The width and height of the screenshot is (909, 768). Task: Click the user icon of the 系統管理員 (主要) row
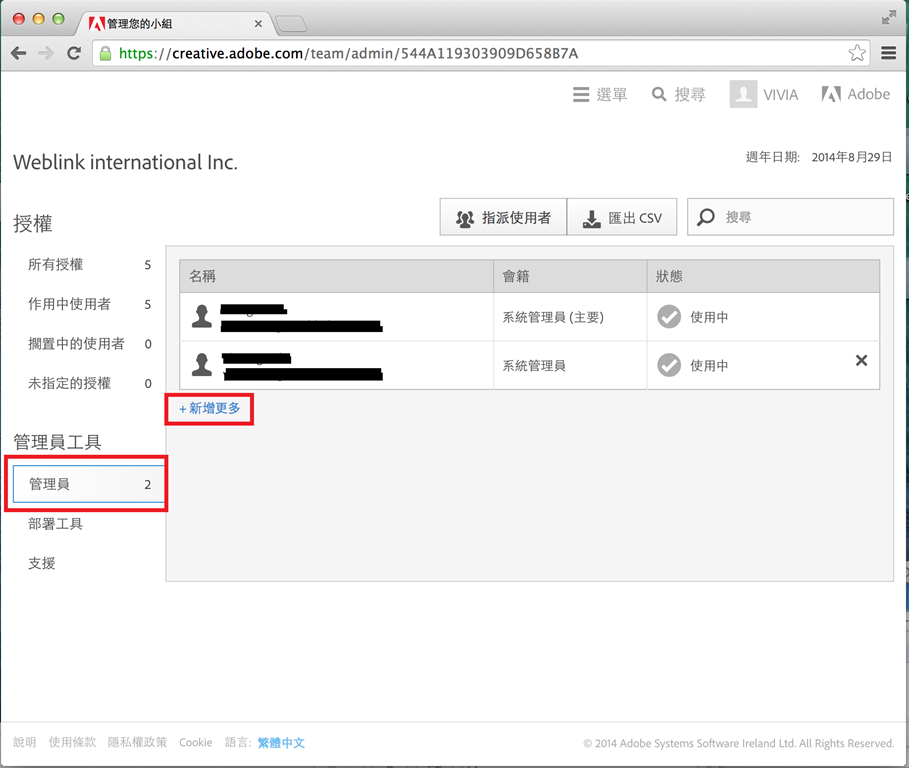[202, 316]
